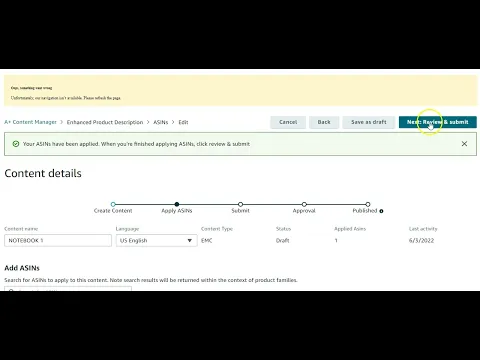
Task: Go back with the Back button
Action: point(324,122)
